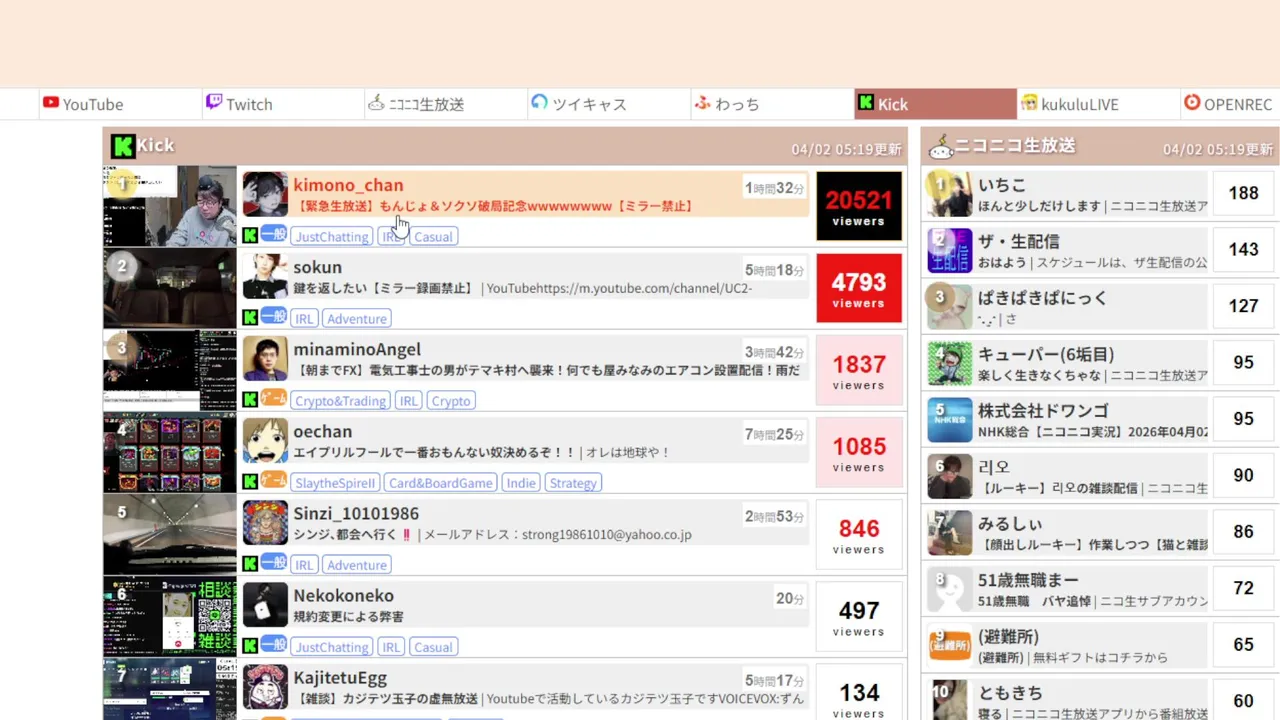Switch to the Twitch tab
The height and width of the screenshot is (720, 1280).
283,104
